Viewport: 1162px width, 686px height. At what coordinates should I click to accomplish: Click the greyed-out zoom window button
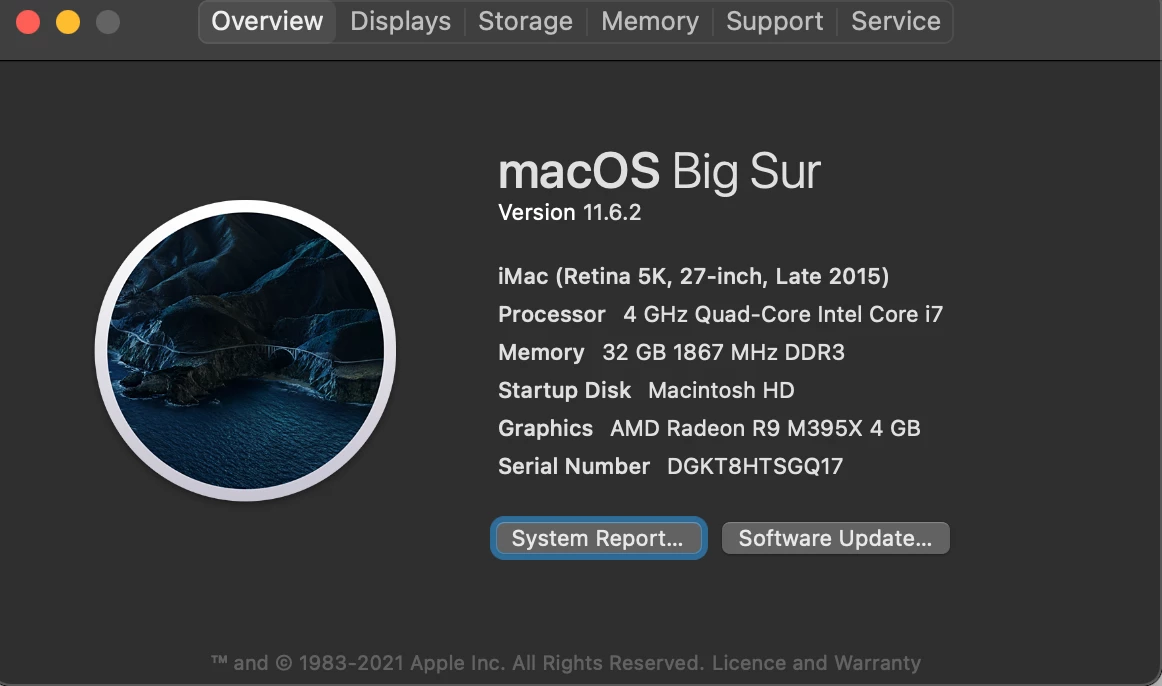[108, 21]
